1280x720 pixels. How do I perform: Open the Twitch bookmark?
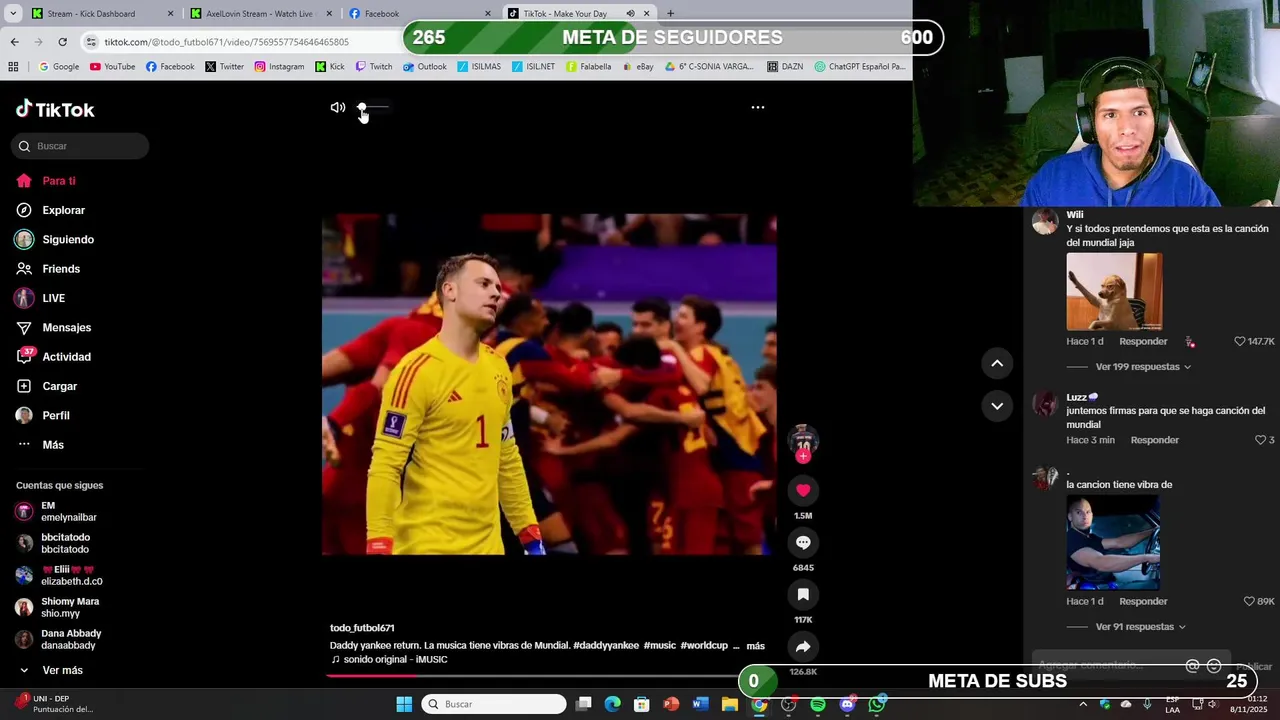pyautogui.click(x=374, y=67)
